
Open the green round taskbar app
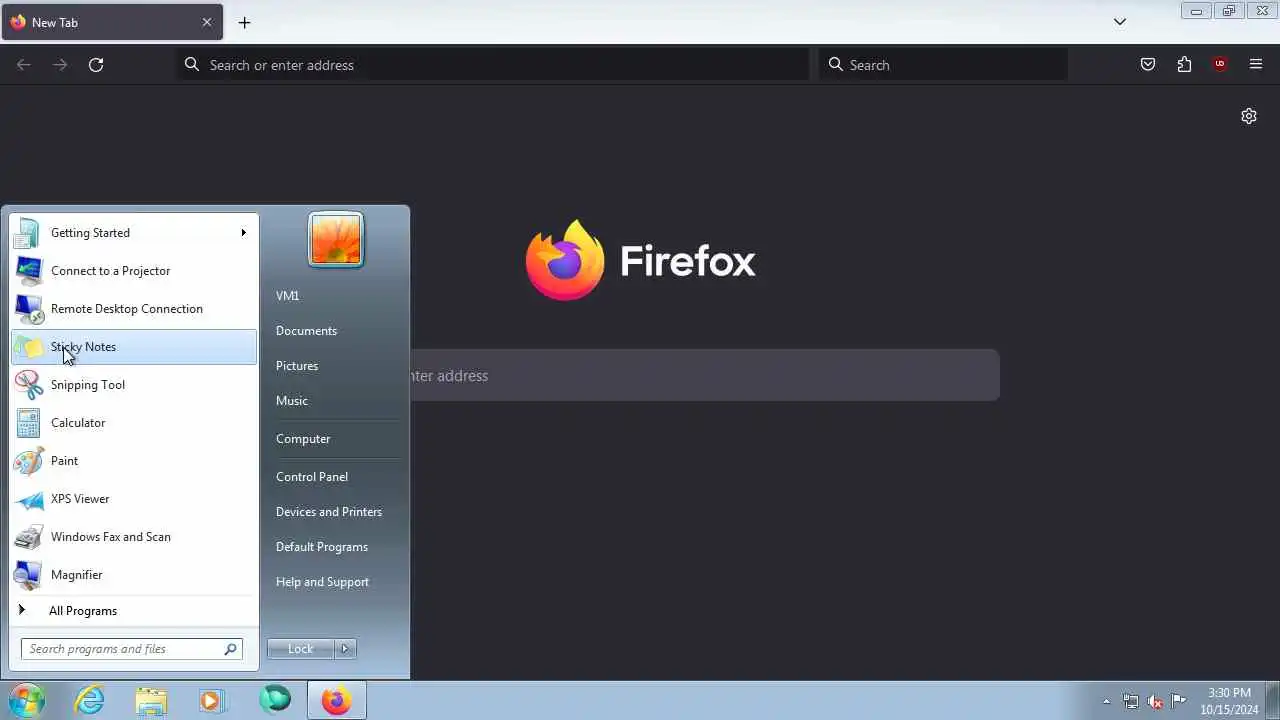(275, 701)
